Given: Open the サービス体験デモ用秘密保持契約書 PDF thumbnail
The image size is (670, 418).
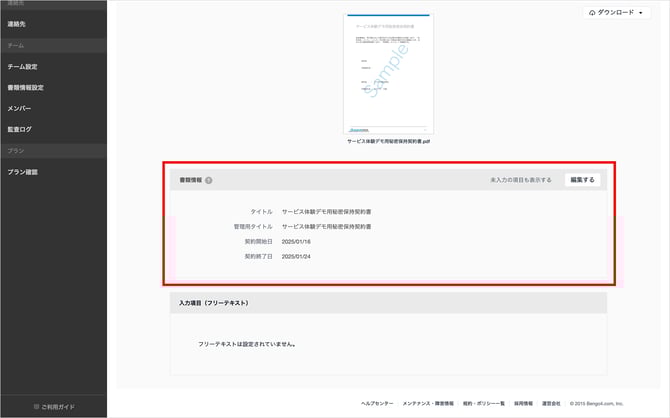Looking at the screenshot, I should click(388, 73).
